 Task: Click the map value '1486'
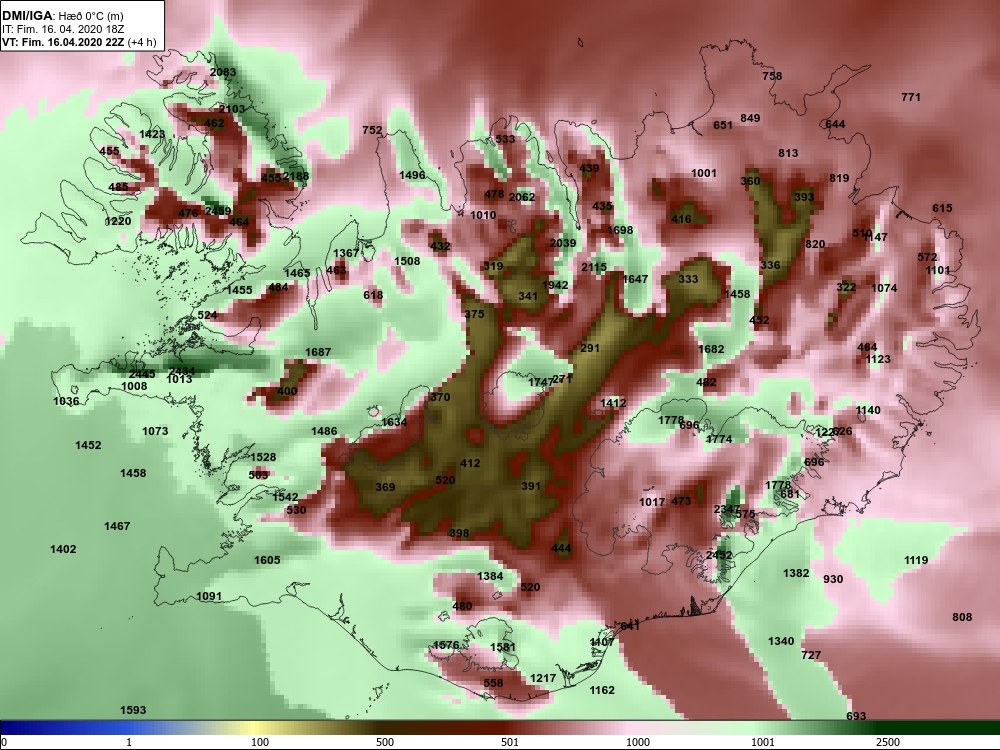click(324, 431)
